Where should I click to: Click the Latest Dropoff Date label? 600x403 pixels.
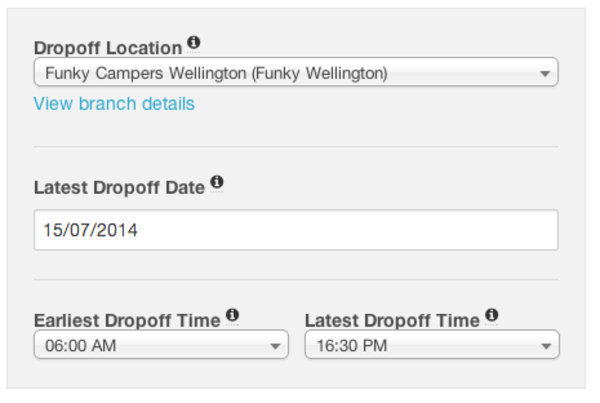119,188
